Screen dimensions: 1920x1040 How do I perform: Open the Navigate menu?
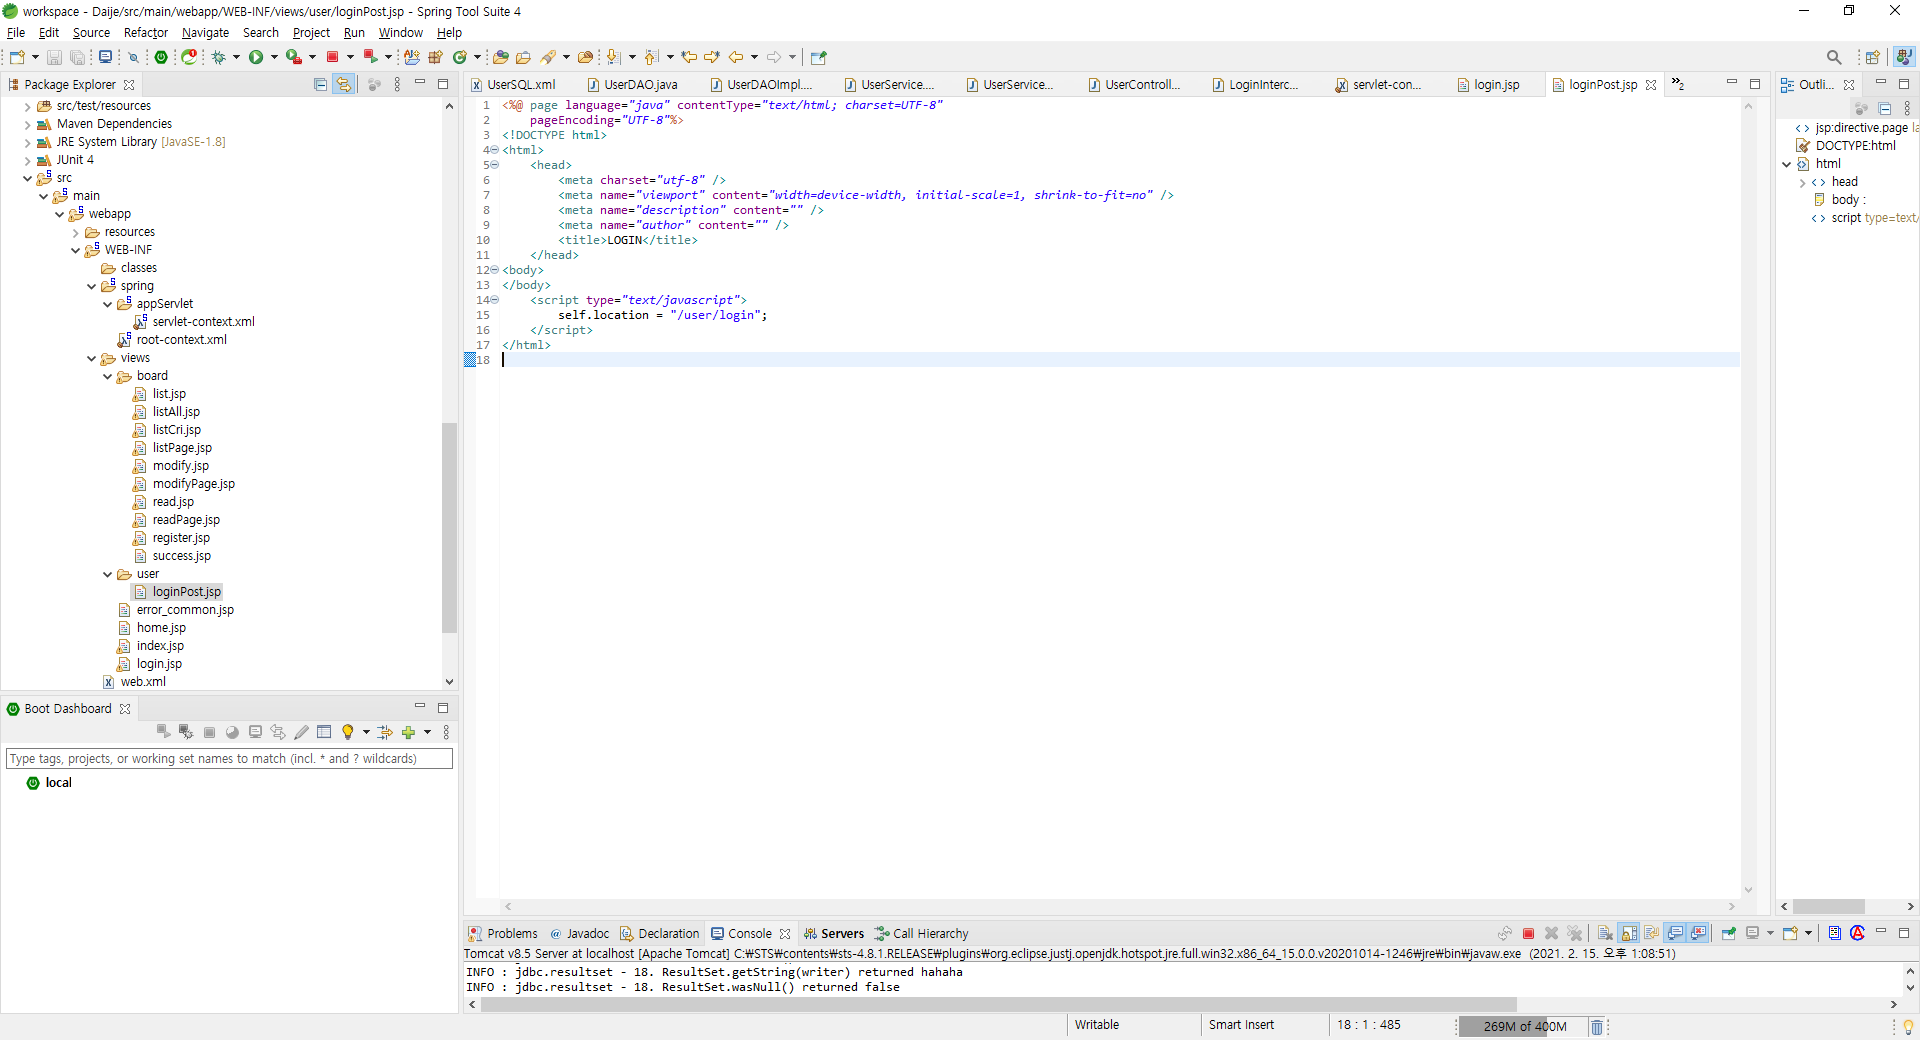coord(205,33)
